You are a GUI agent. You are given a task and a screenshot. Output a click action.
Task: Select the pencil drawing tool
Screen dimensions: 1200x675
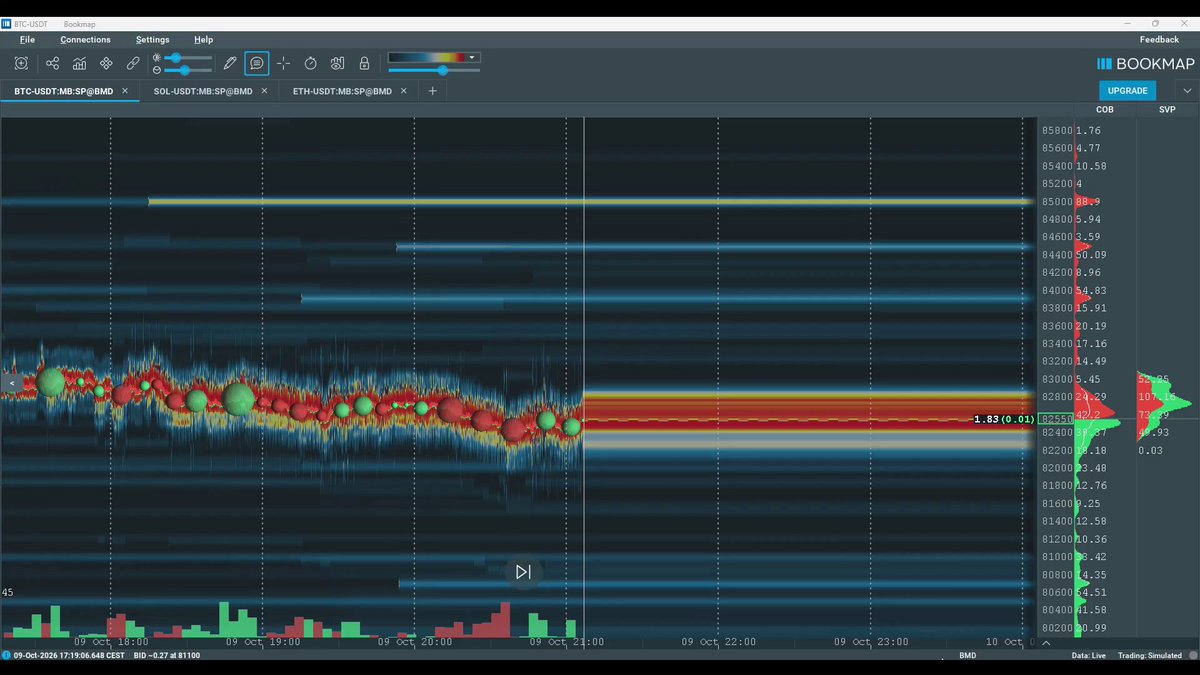coord(230,63)
